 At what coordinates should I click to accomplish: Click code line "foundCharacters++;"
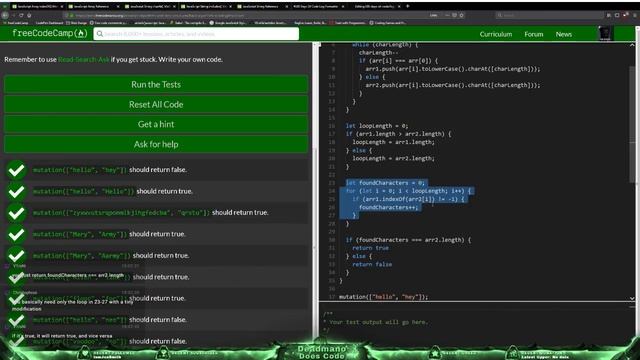point(389,207)
